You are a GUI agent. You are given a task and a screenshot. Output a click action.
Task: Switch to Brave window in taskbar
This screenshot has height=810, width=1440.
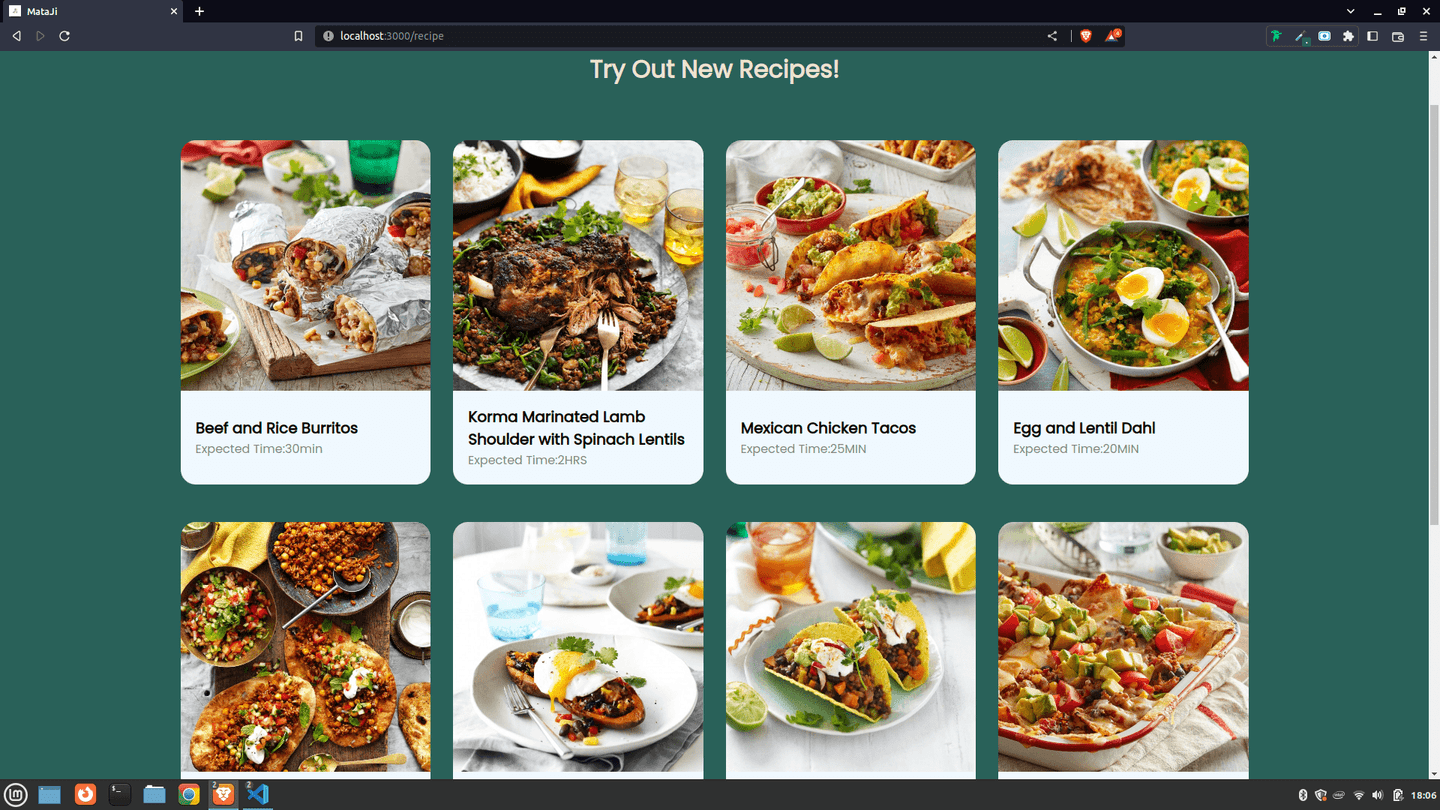[224, 795]
